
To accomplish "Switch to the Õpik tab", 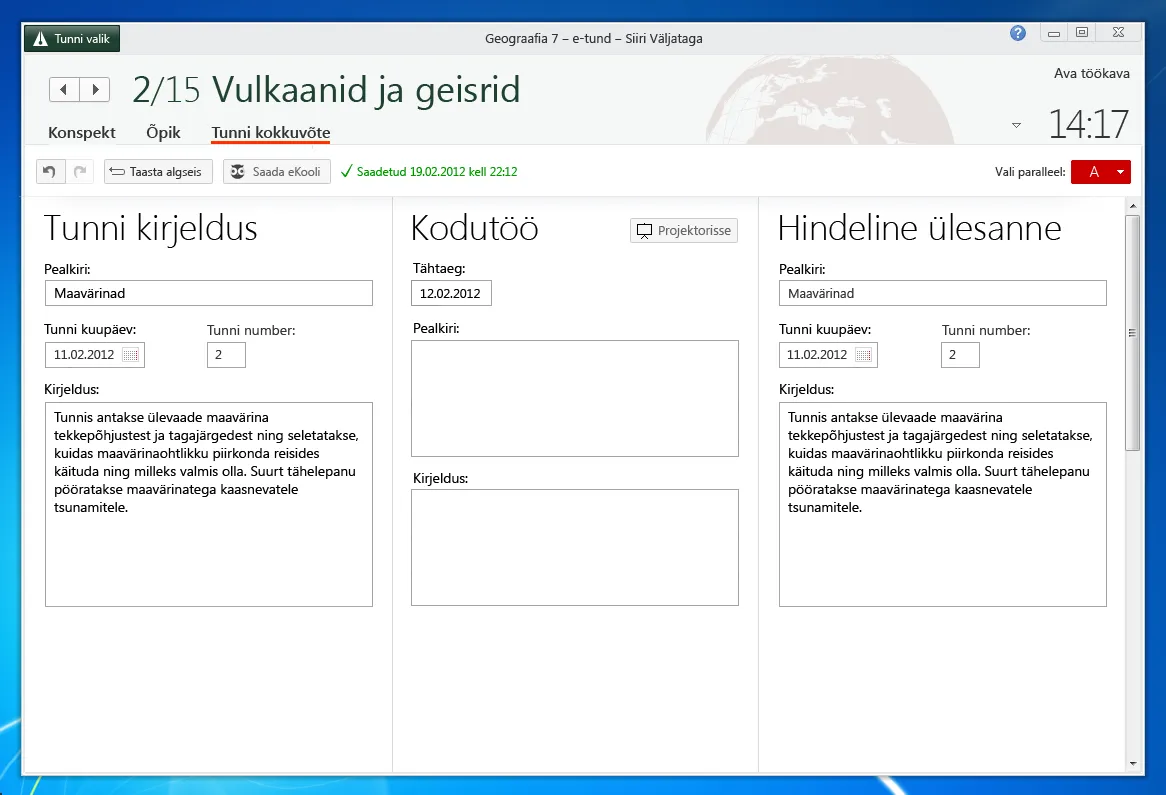I will tap(163, 132).
